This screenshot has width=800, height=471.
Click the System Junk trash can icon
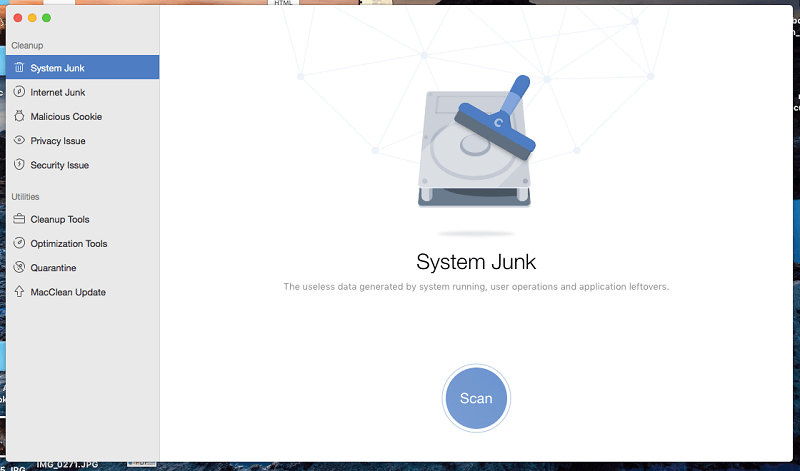tap(19, 67)
